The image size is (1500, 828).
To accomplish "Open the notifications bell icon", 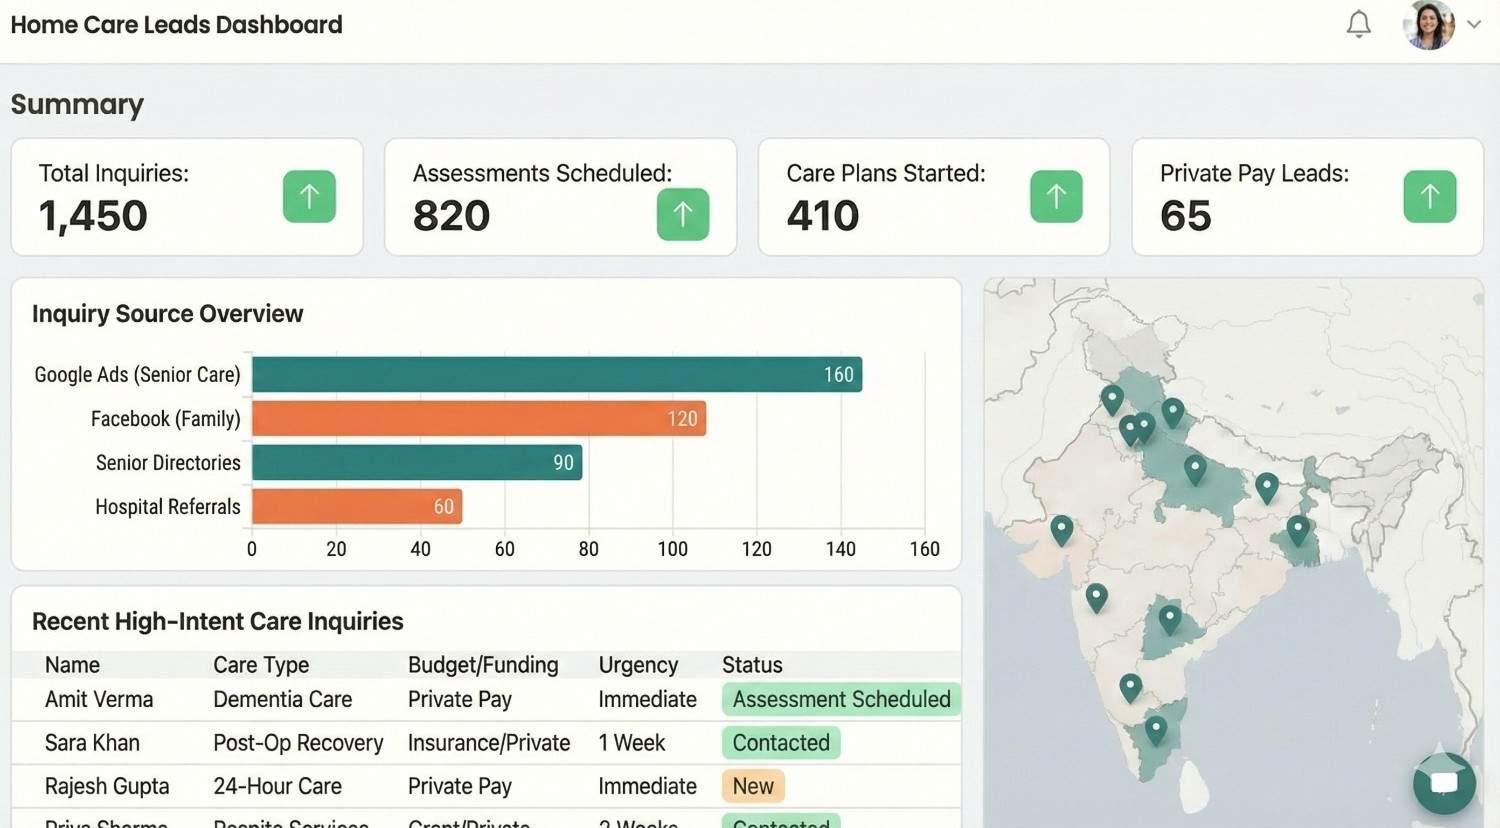I will click(x=1358, y=24).
